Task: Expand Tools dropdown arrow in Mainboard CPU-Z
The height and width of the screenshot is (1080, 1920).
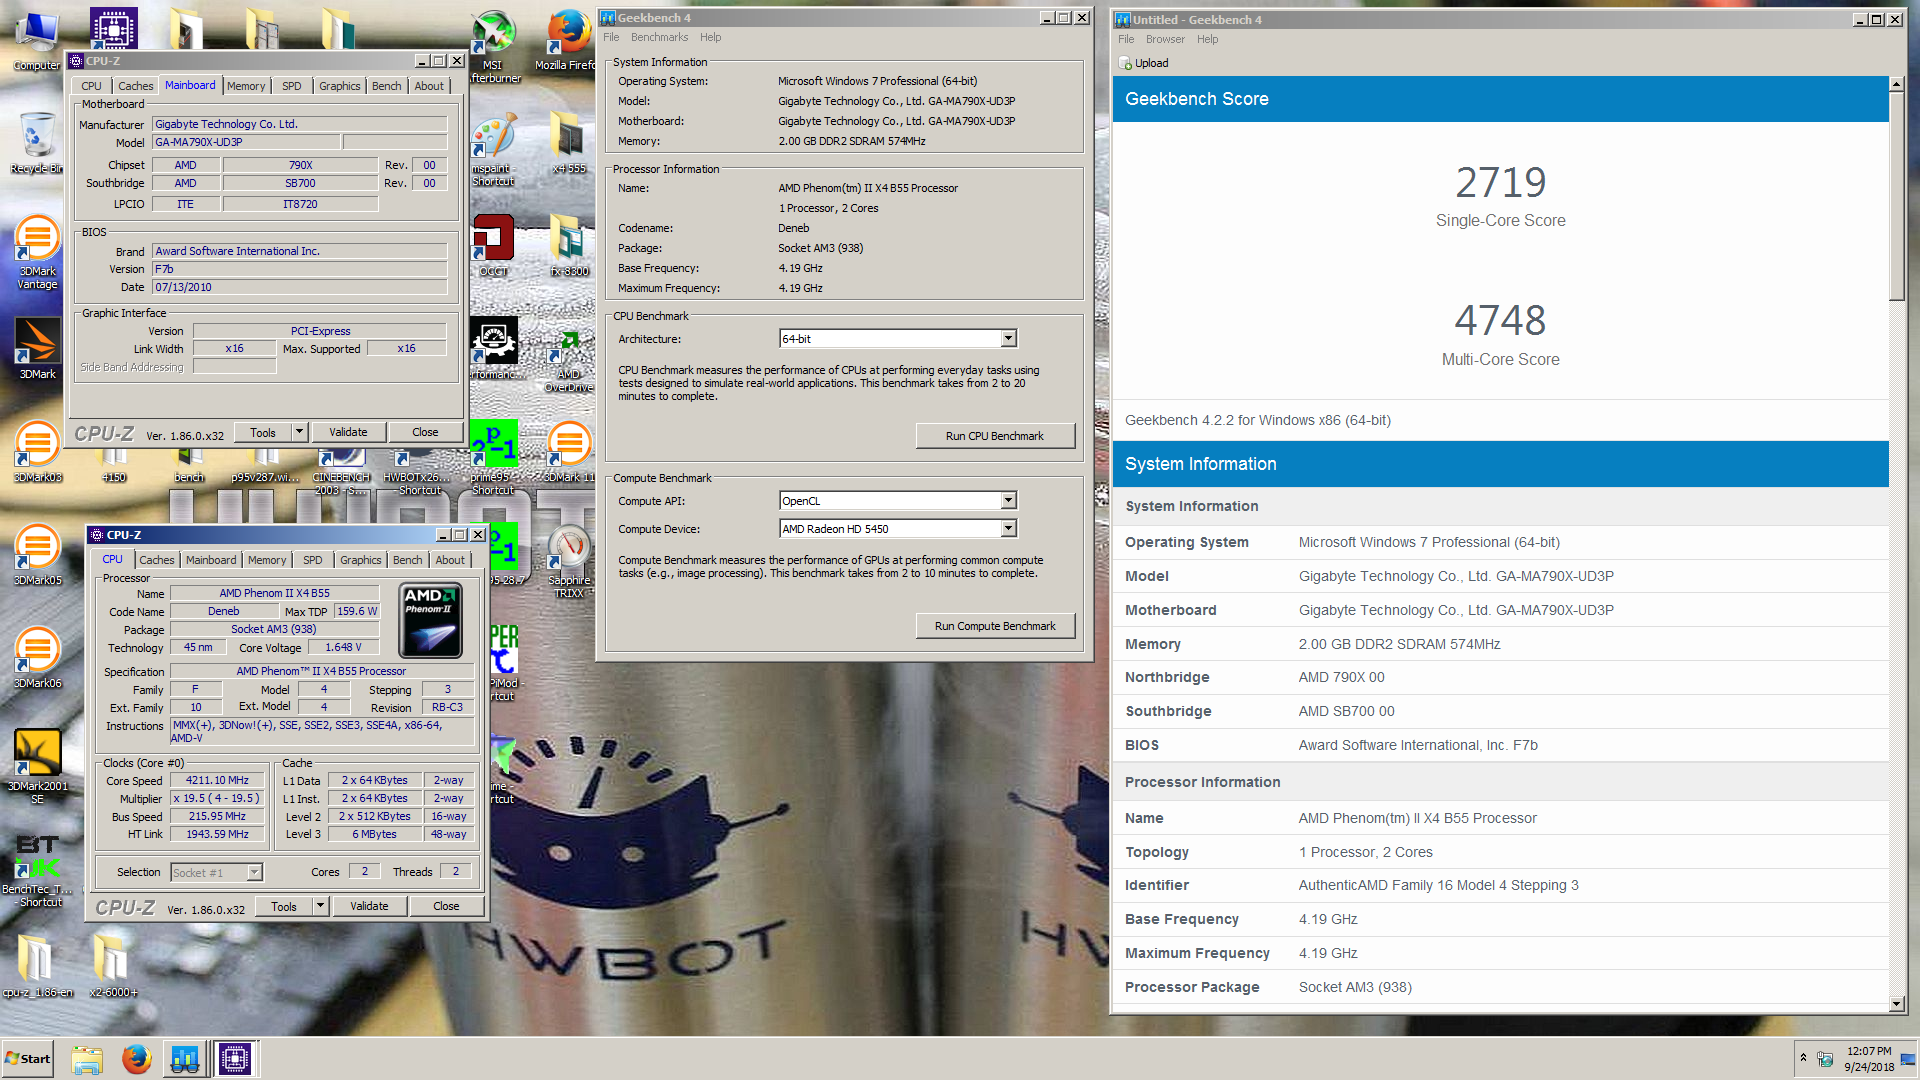Action: (299, 432)
